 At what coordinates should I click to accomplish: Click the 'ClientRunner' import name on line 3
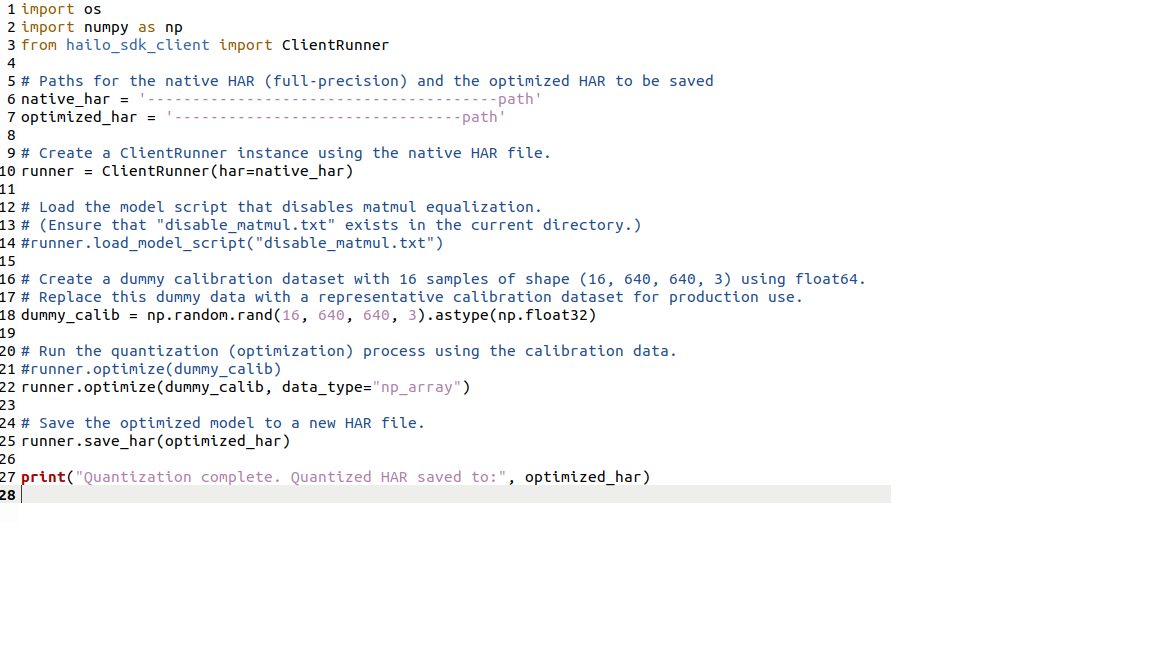pyautogui.click(x=335, y=45)
